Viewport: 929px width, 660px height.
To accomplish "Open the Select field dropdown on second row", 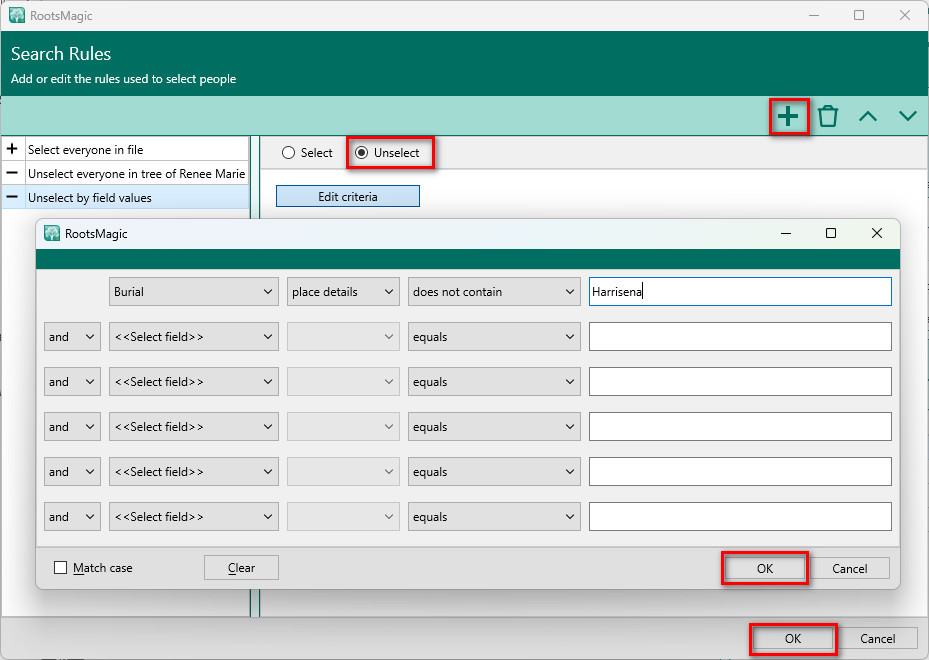I will click(194, 337).
